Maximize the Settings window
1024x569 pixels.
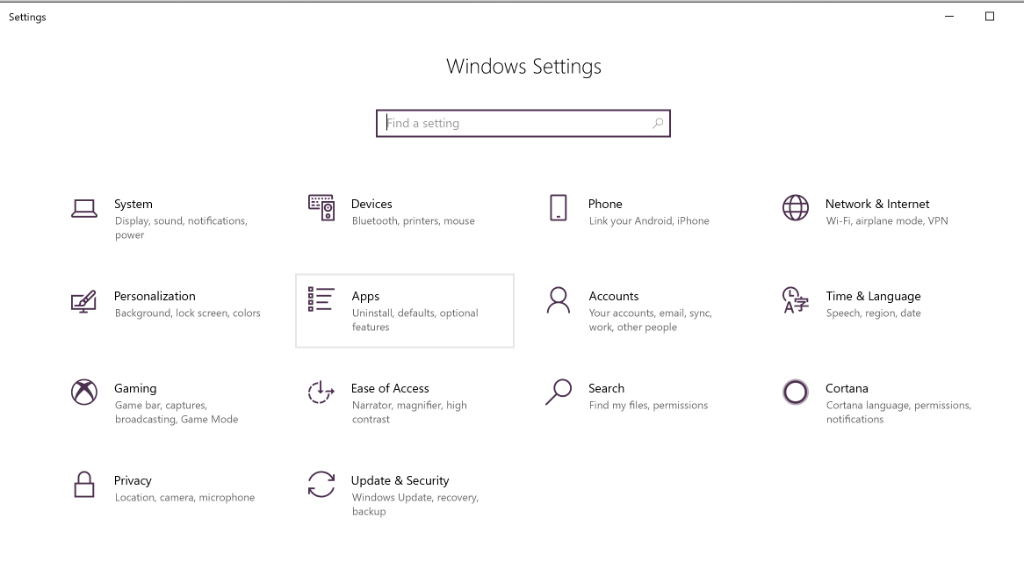coord(989,16)
